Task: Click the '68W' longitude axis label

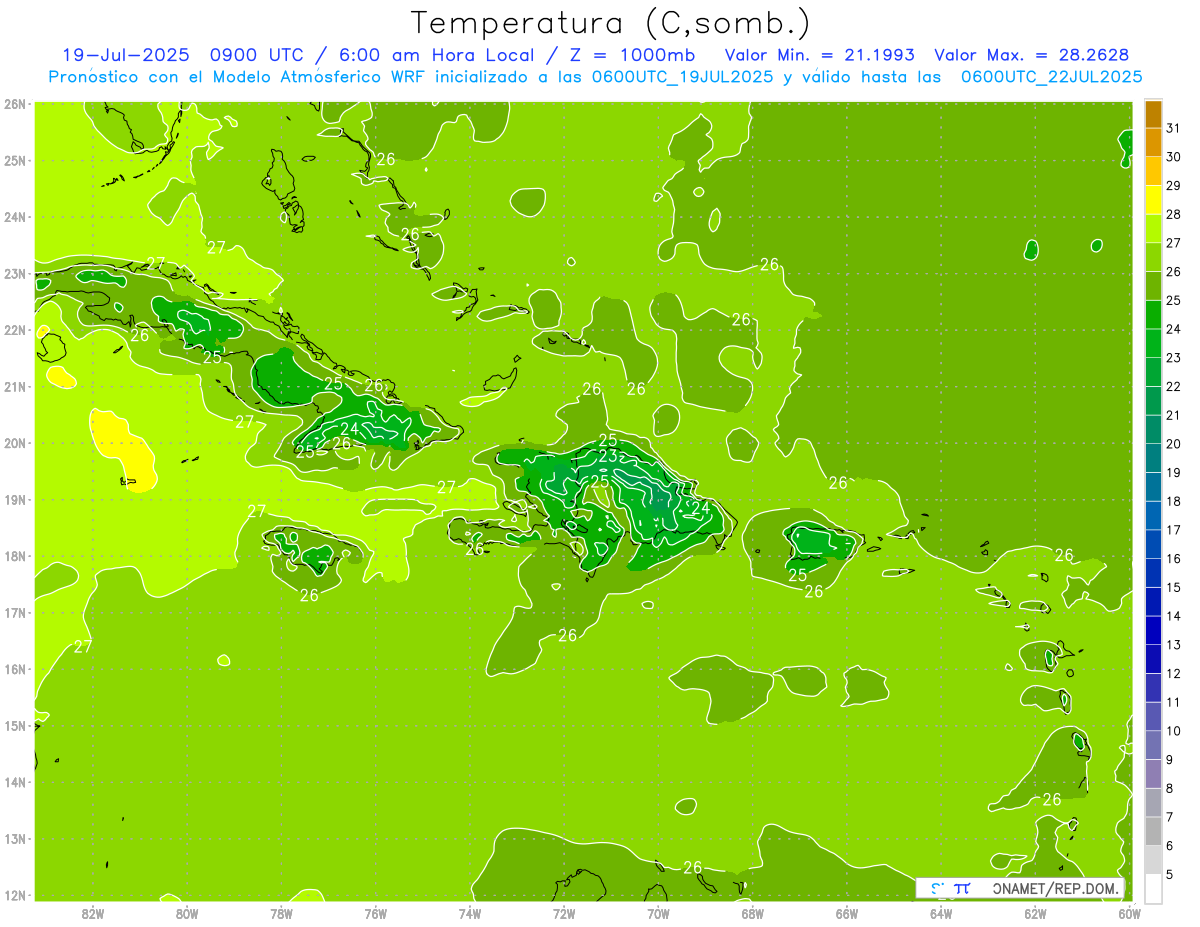Action: pyautogui.click(x=752, y=913)
